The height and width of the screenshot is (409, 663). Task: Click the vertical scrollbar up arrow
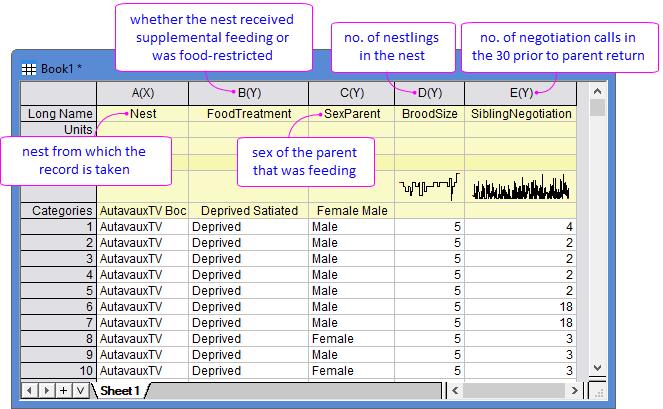(x=597, y=91)
